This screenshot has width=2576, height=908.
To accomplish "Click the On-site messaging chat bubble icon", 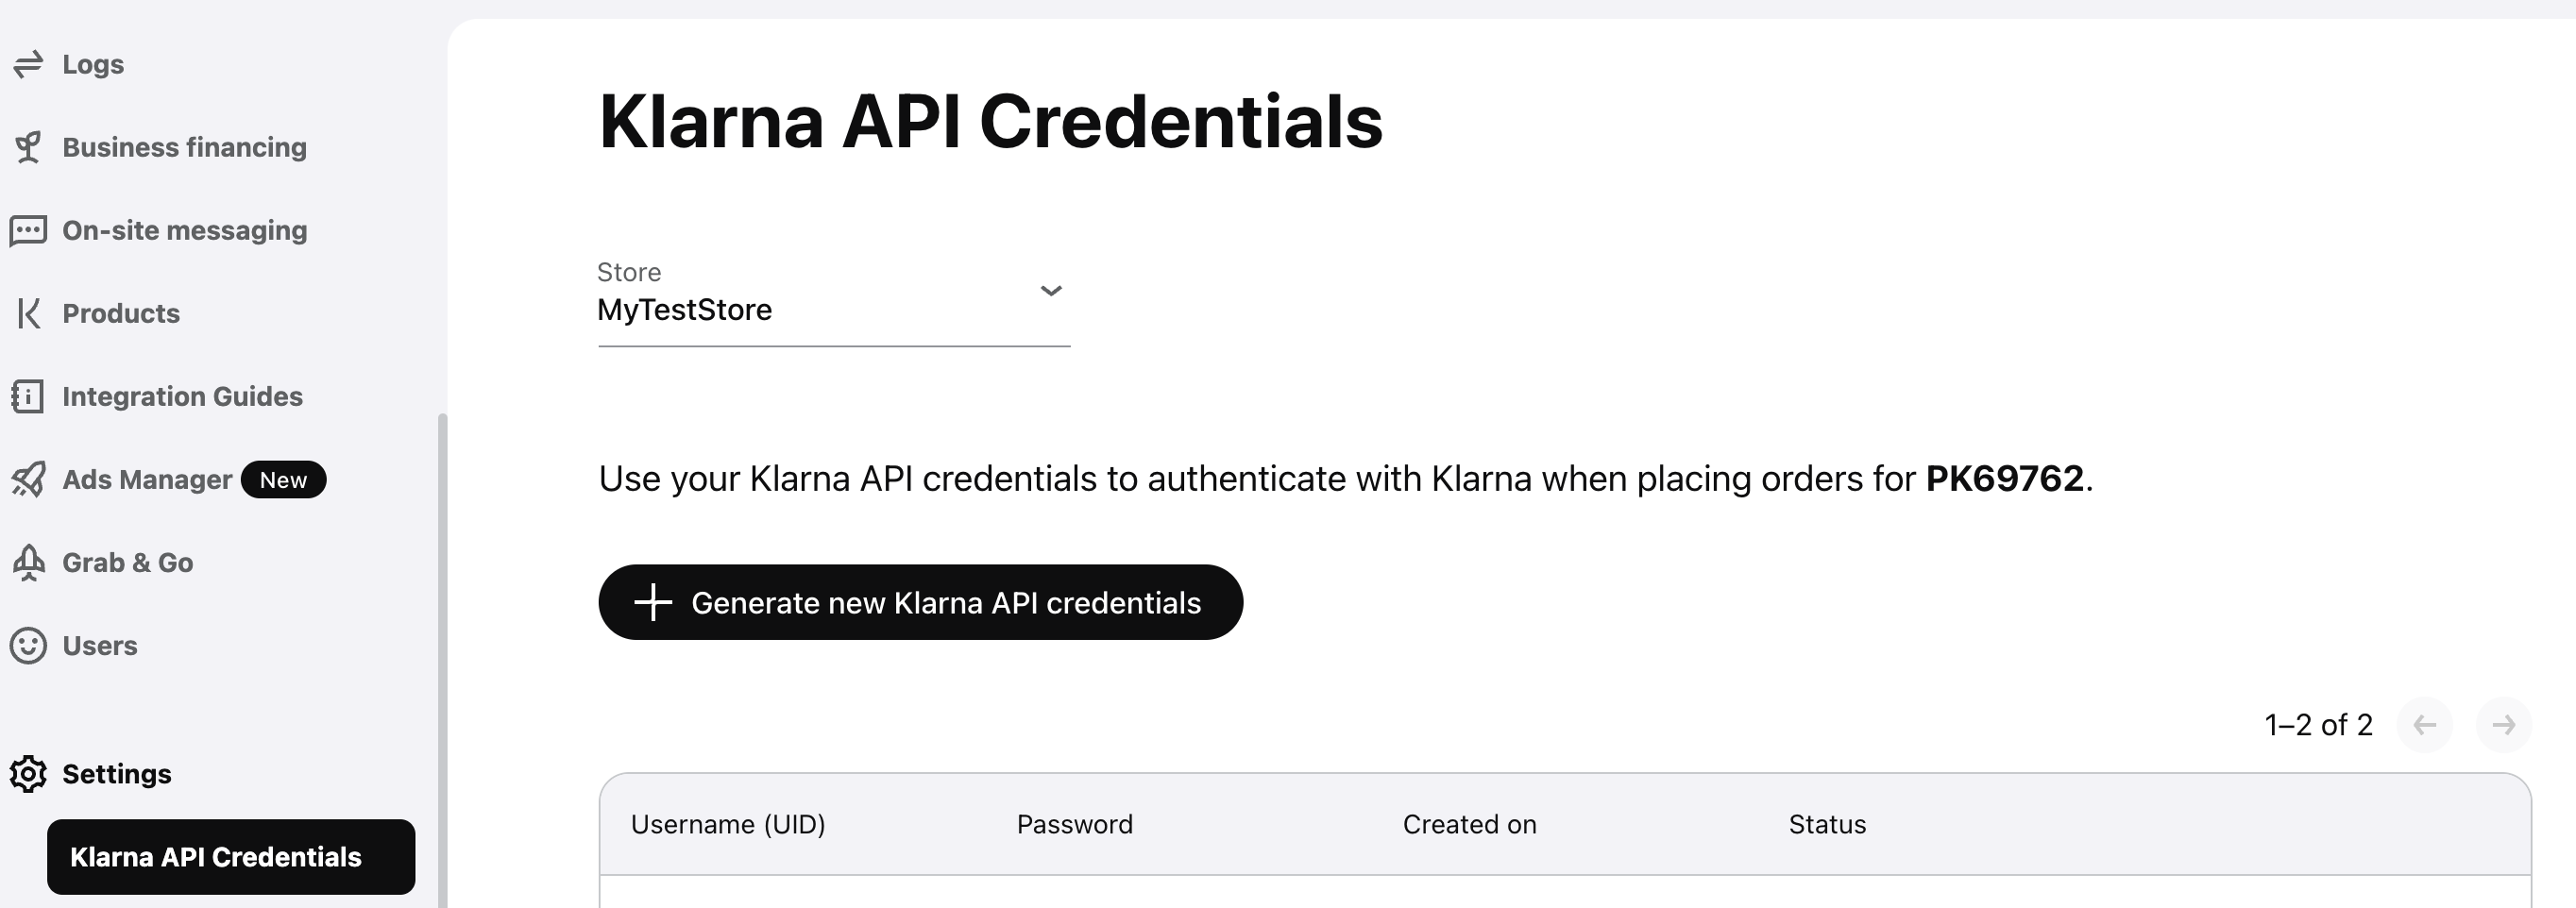I will coord(28,230).
